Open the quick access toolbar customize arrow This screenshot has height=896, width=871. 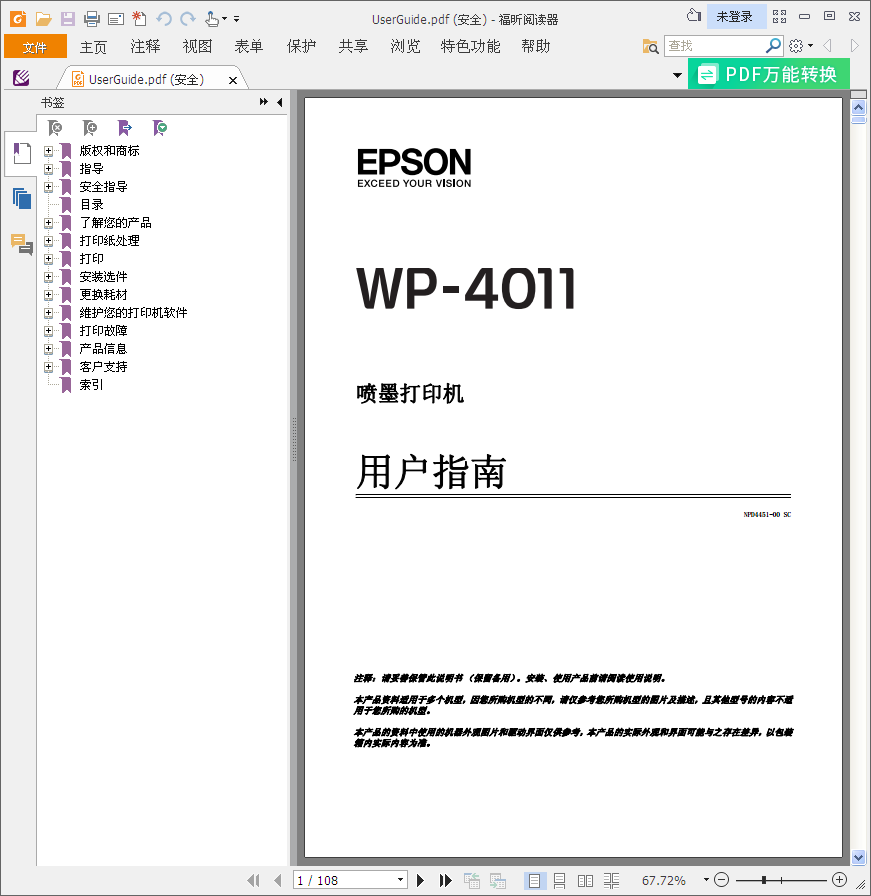pyautogui.click(x=237, y=19)
